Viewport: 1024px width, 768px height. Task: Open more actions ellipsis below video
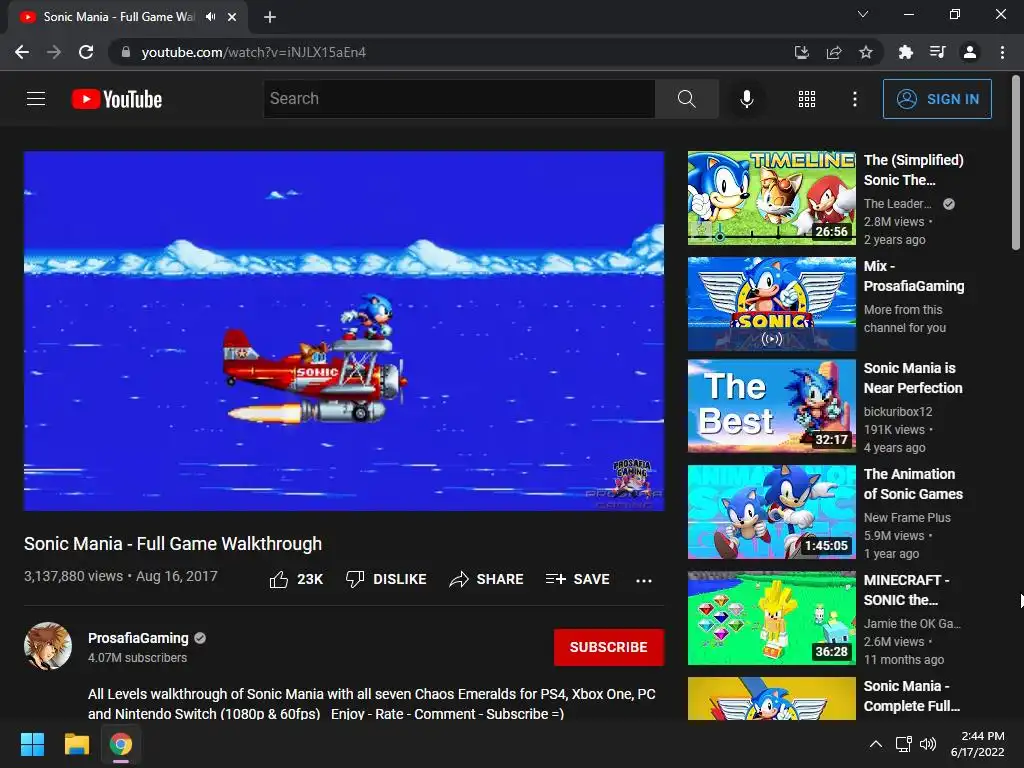644,580
